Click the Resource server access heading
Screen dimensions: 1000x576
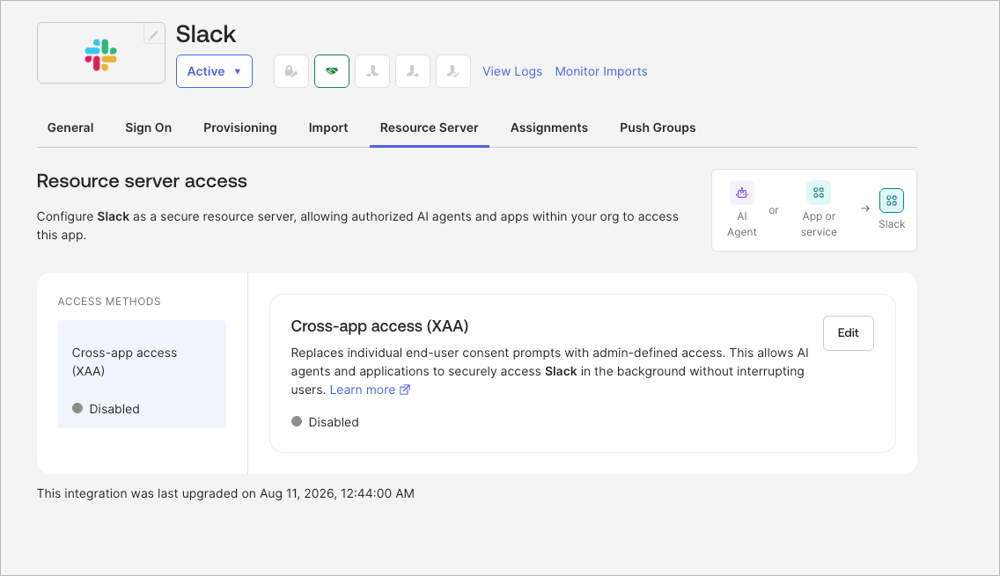point(142,181)
